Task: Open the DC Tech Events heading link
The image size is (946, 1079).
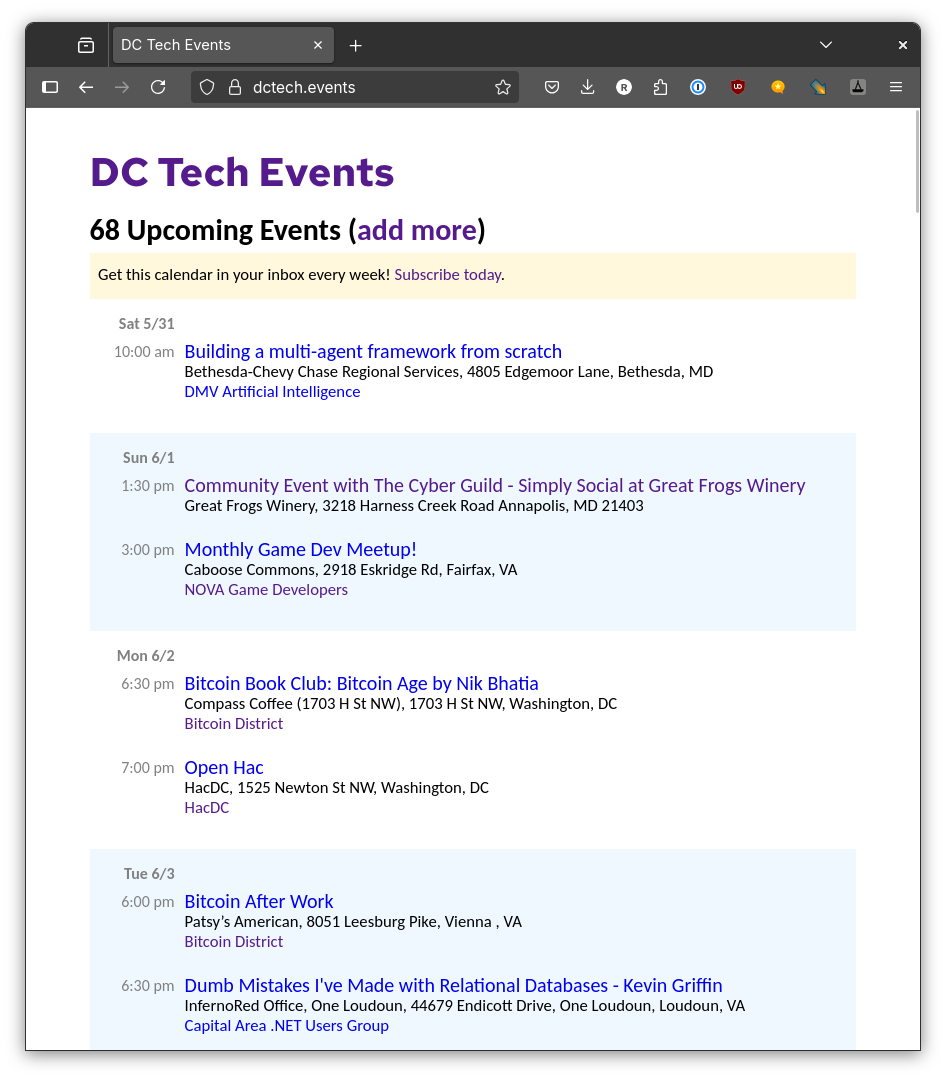Action: (242, 172)
